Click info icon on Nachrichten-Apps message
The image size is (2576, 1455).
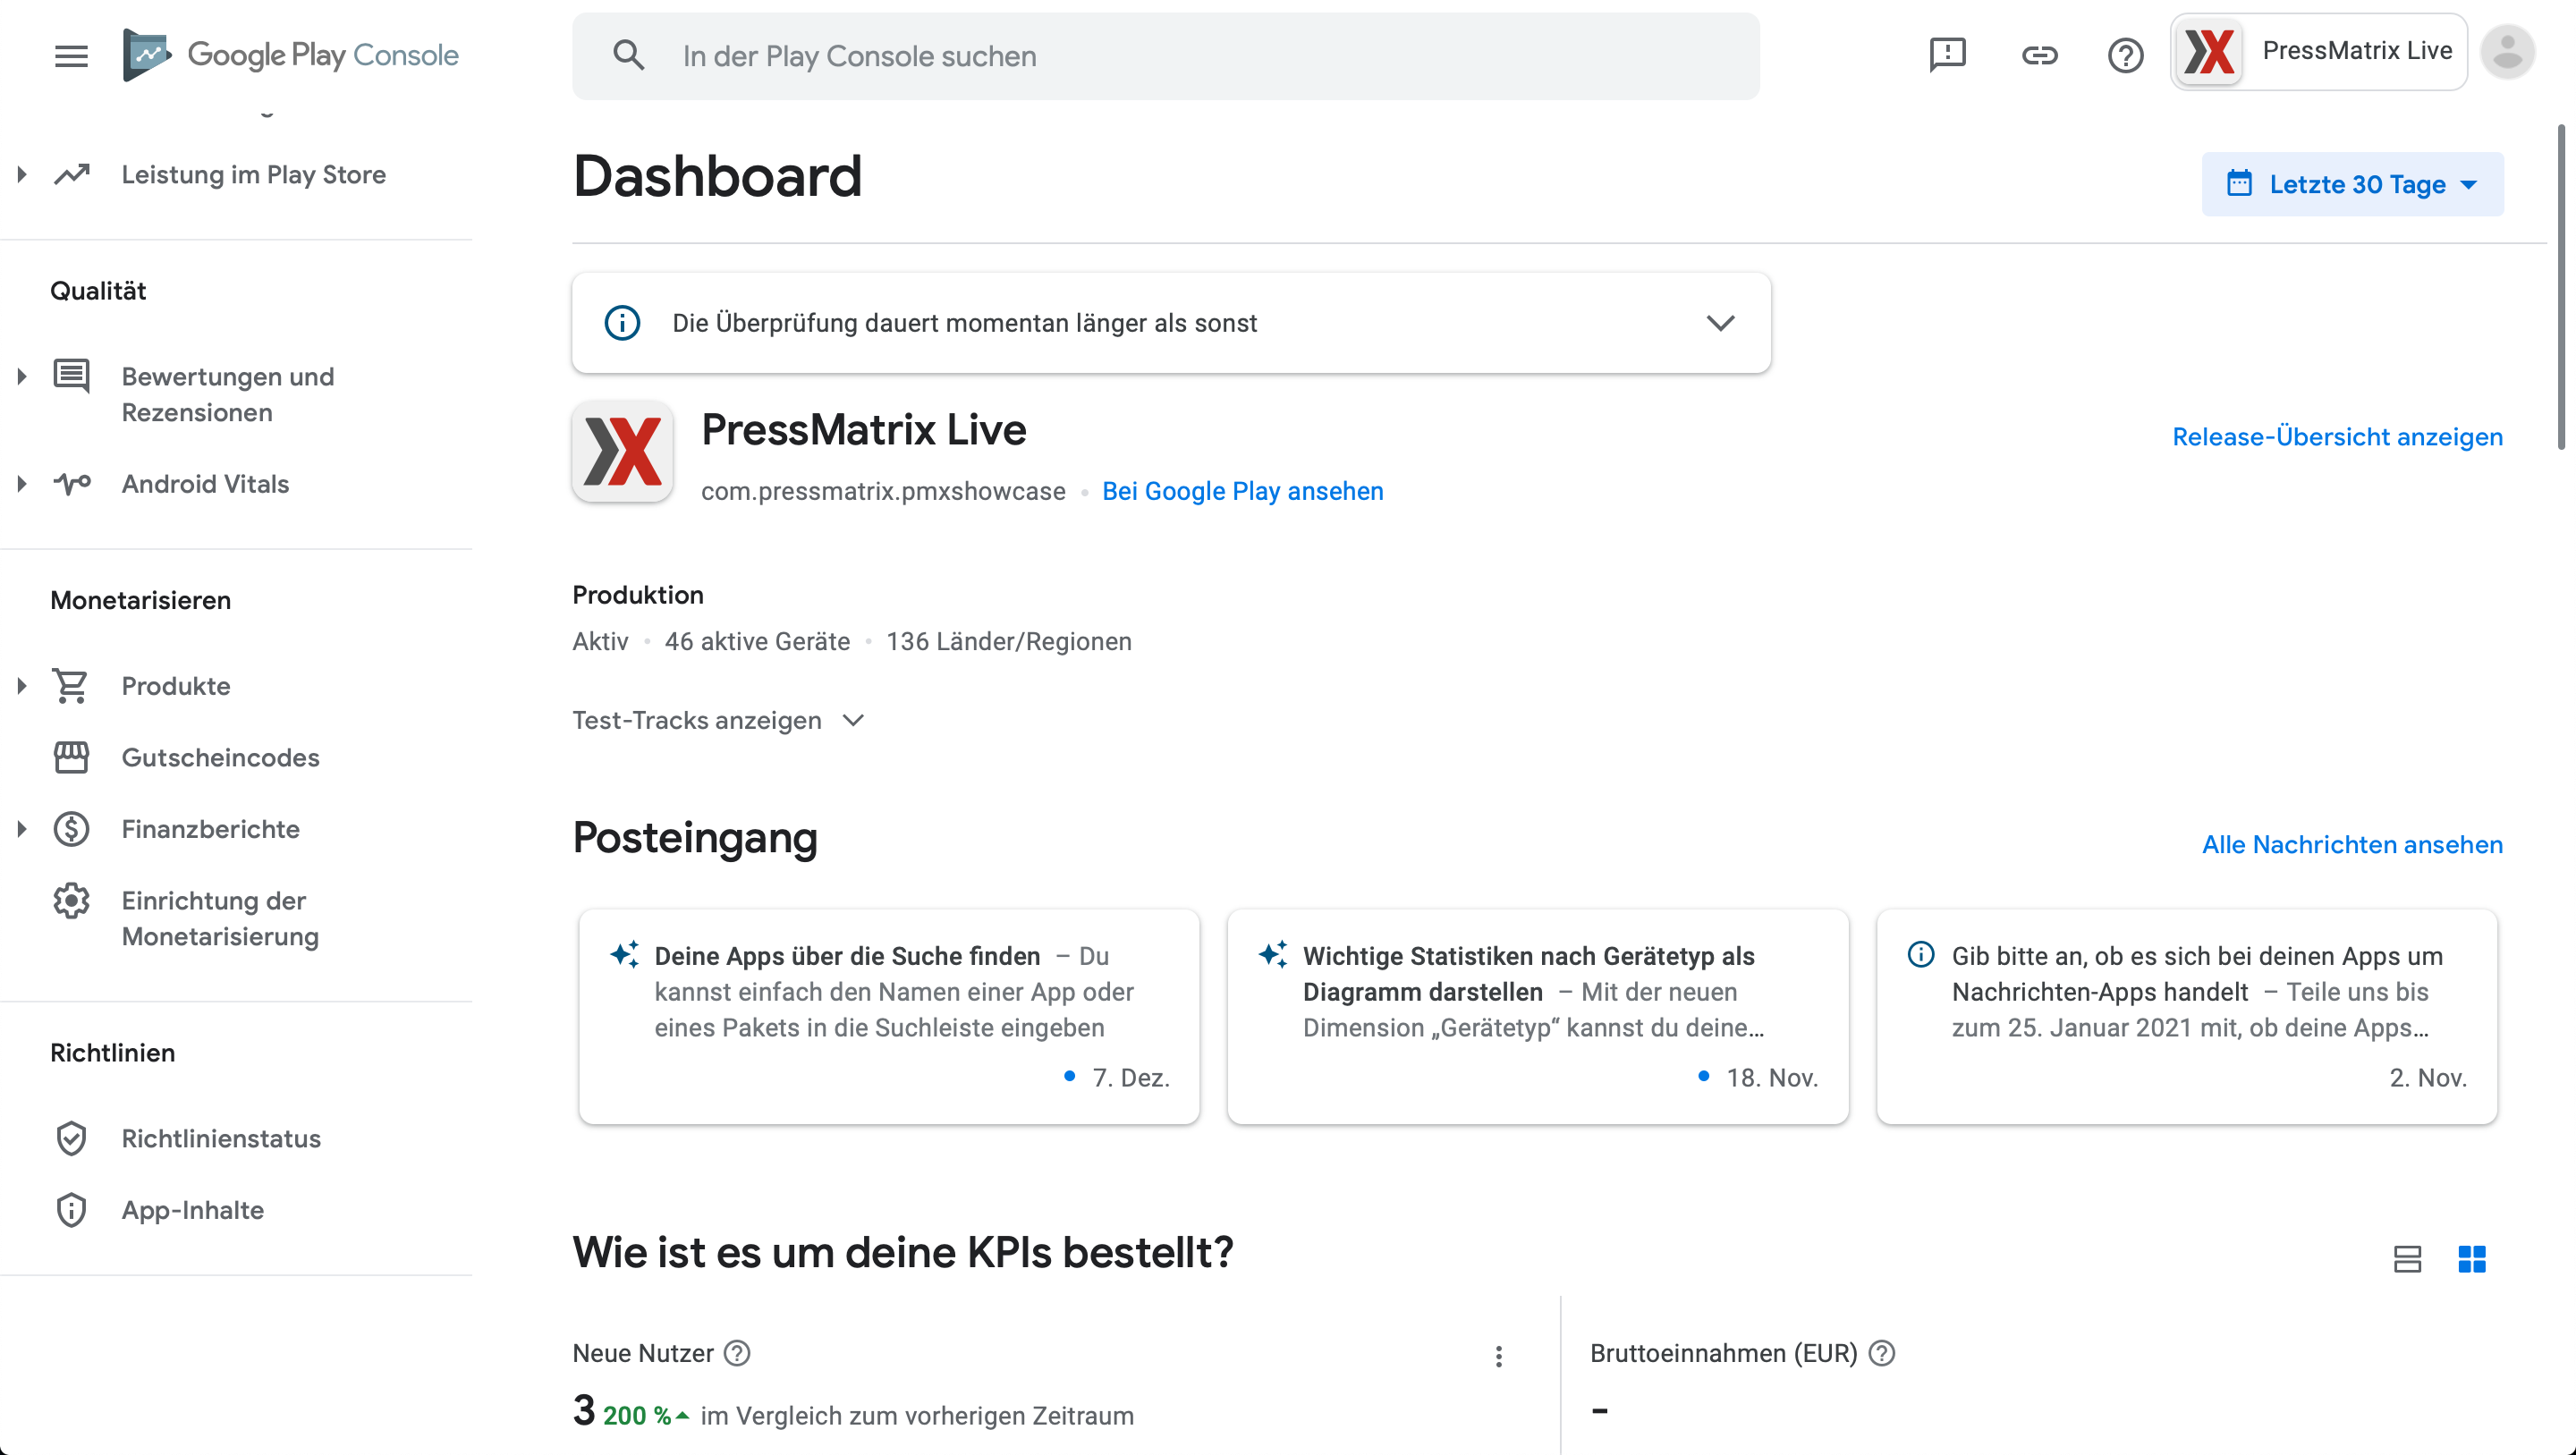tap(1921, 954)
